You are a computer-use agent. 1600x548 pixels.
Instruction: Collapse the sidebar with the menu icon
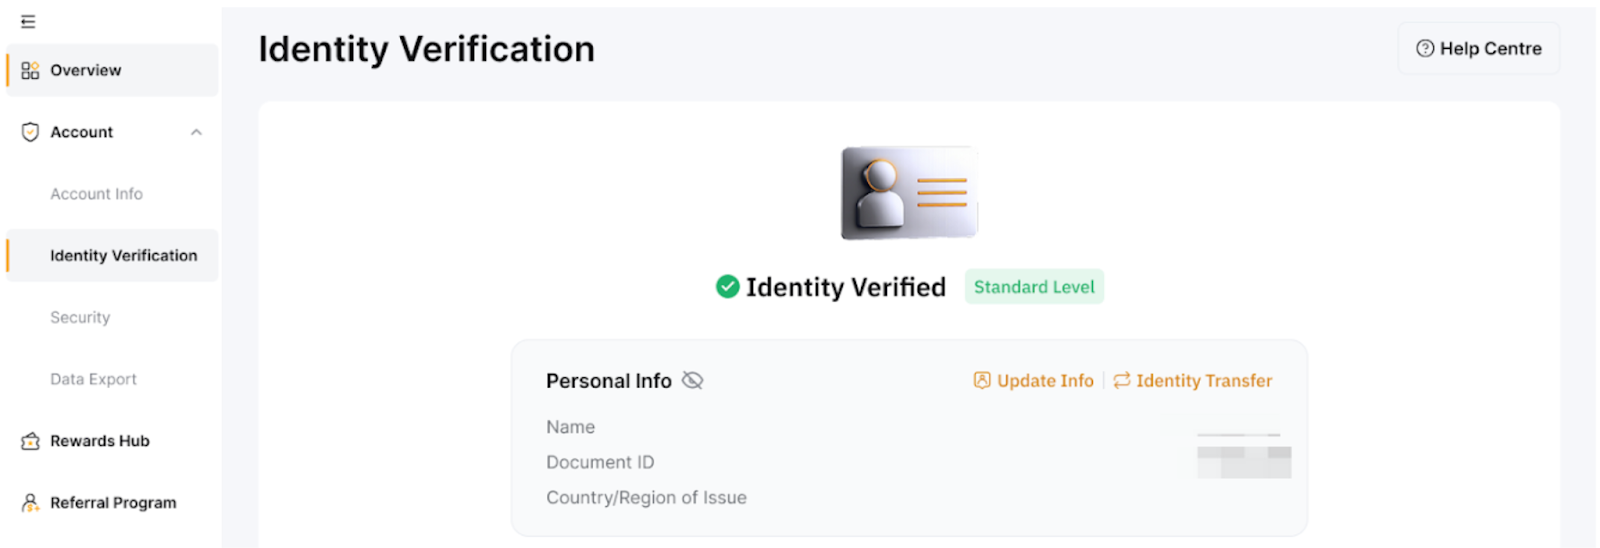28,21
